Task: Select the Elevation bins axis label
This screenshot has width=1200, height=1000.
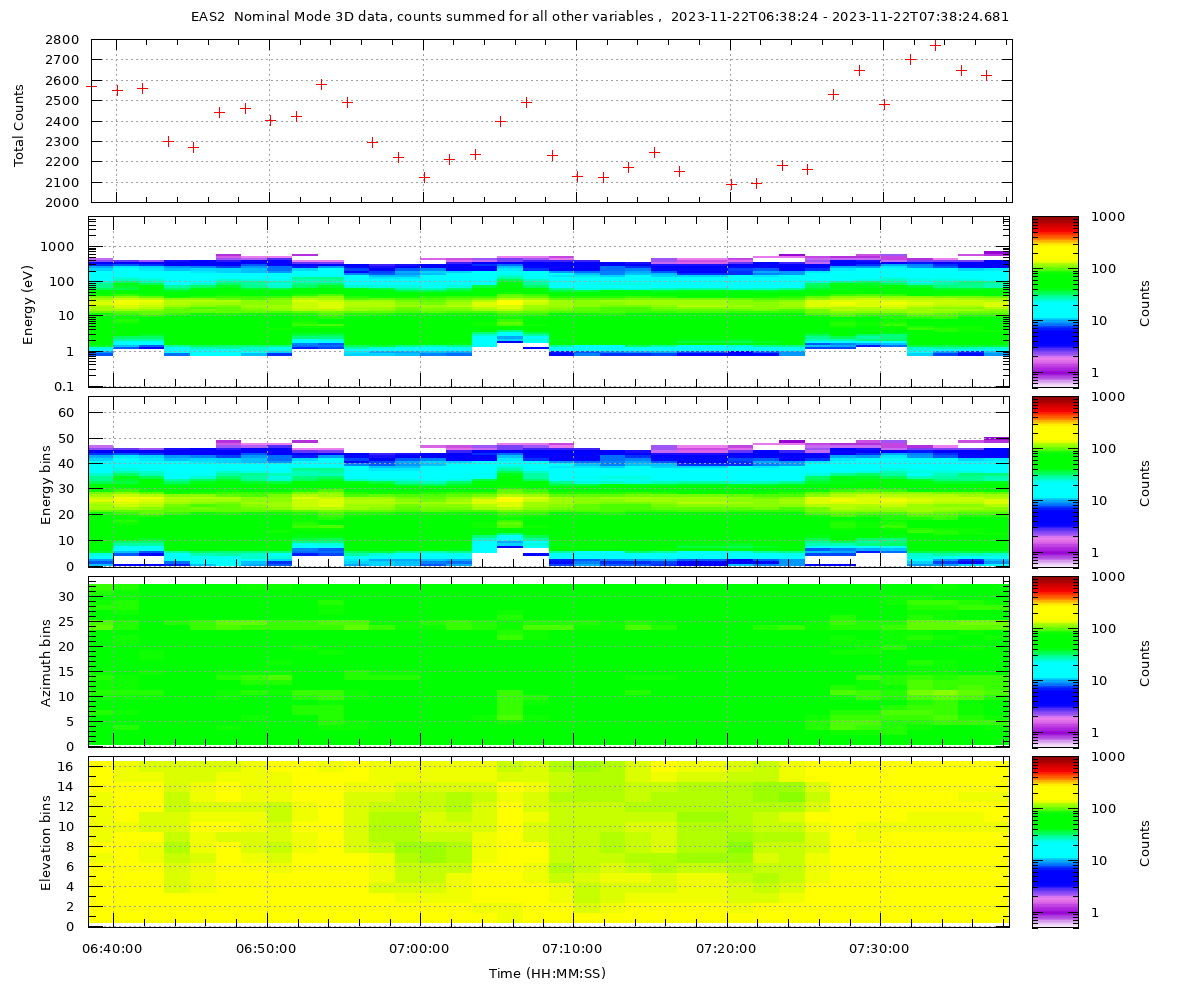Action: pyautogui.click(x=44, y=841)
